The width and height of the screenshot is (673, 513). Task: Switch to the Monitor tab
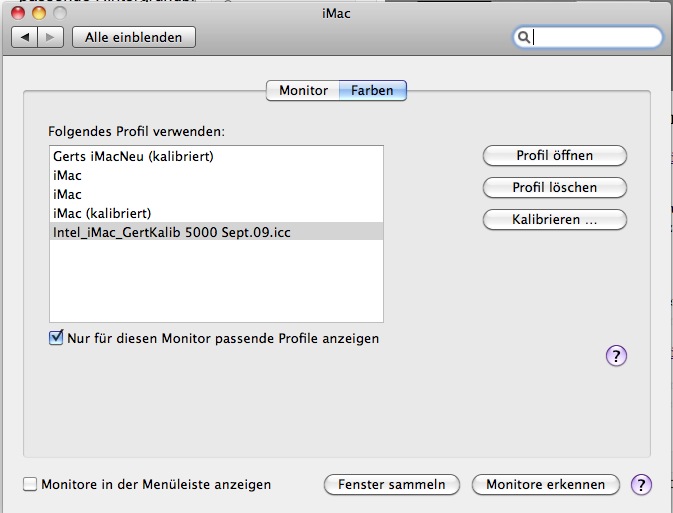pyautogui.click(x=303, y=90)
